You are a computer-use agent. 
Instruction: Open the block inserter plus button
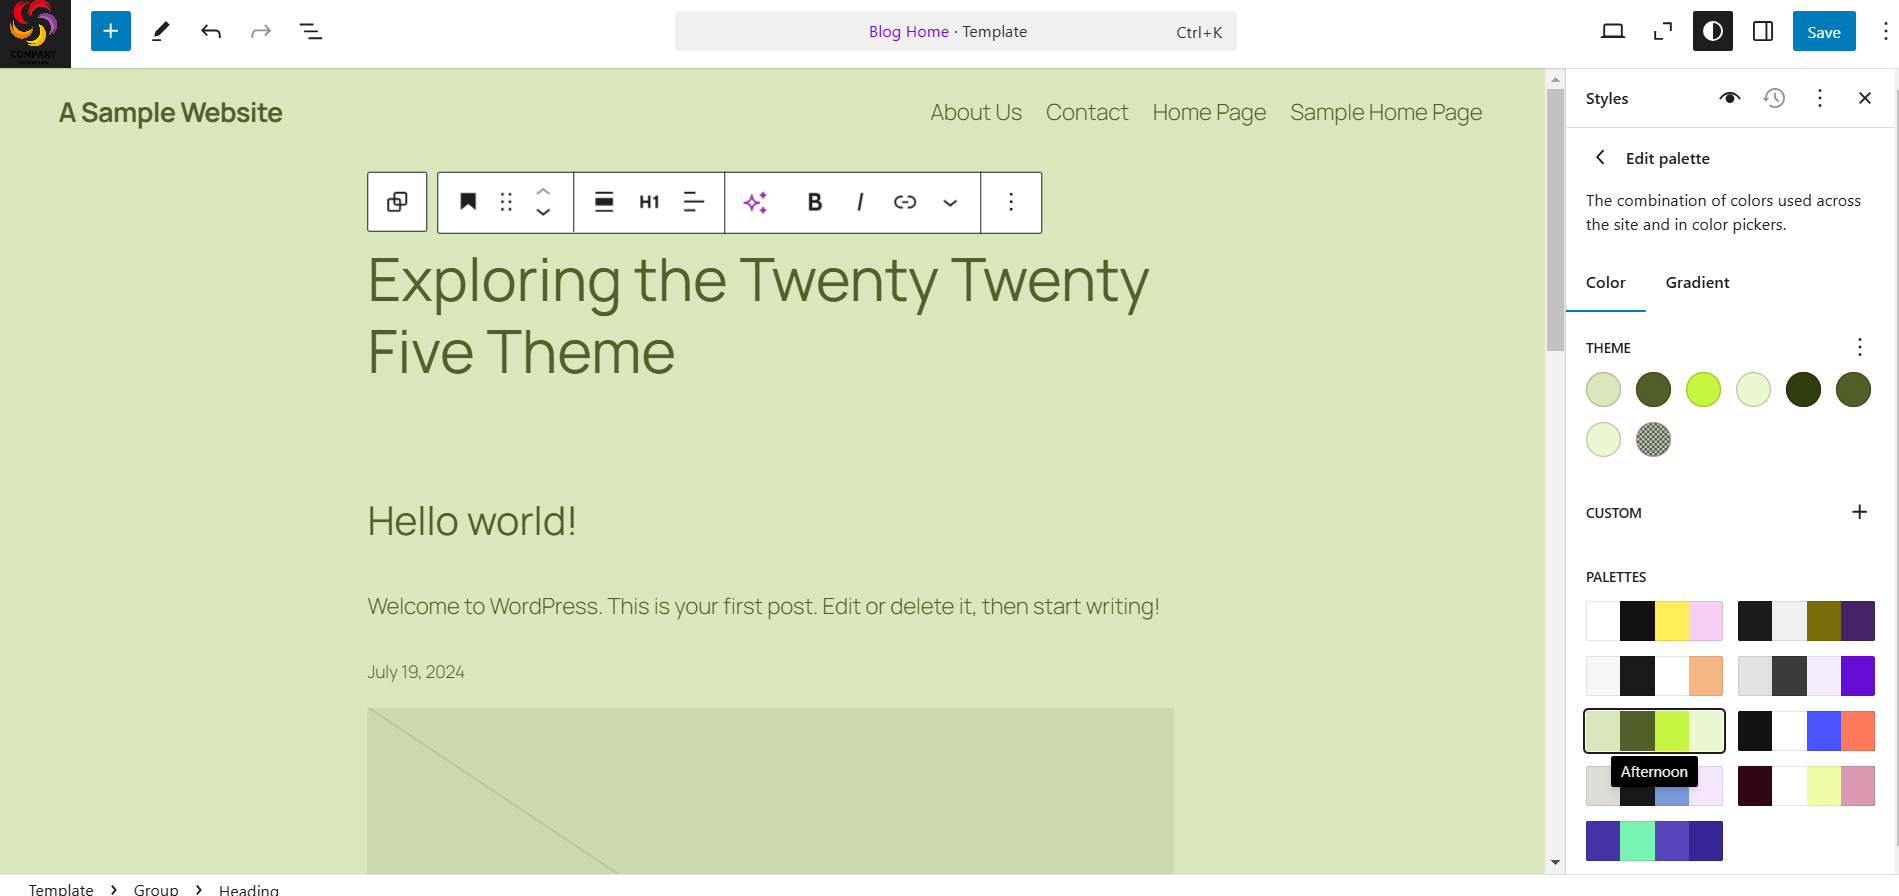(111, 31)
